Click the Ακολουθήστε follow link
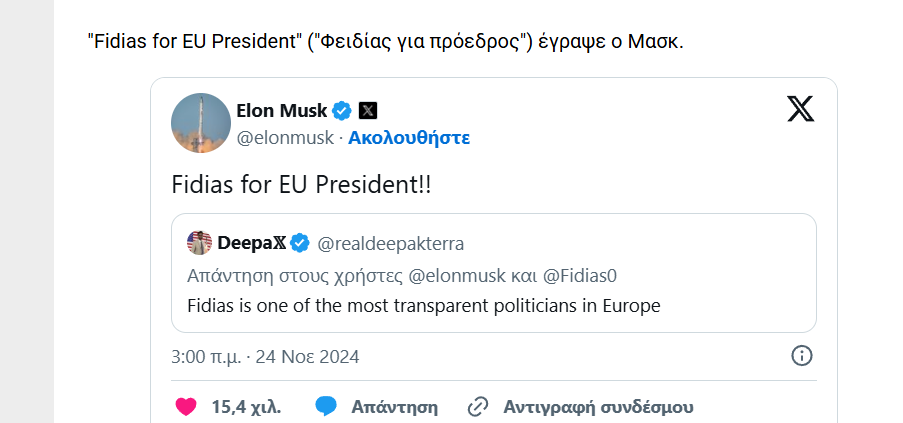The width and height of the screenshot is (903, 423). 408,138
